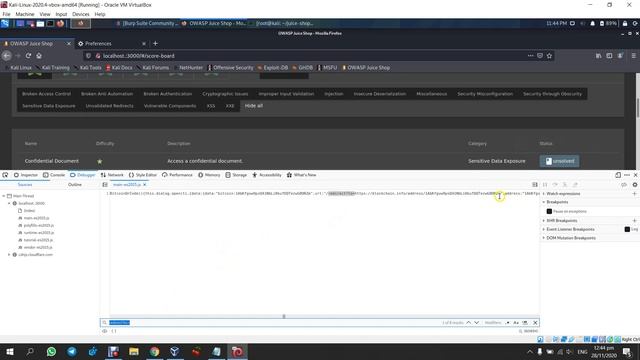The width and height of the screenshot is (640, 360).
Task: Pretty print source with braces icon
Action: [114, 331]
